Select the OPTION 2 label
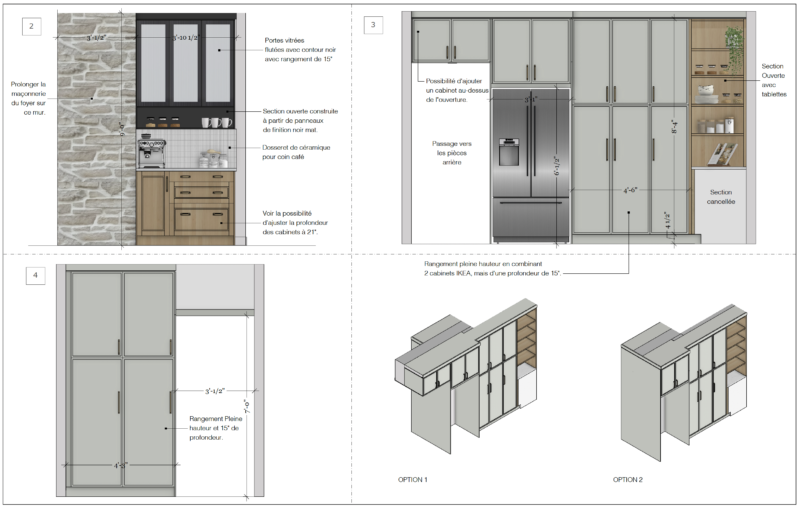This screenshot has height=508, width=800. (628, 479)
